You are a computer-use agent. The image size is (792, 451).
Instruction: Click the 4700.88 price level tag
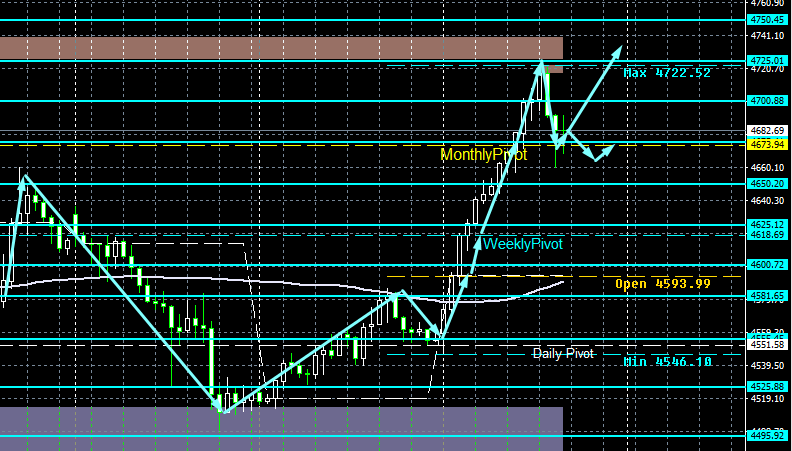[x=767, y=101]
